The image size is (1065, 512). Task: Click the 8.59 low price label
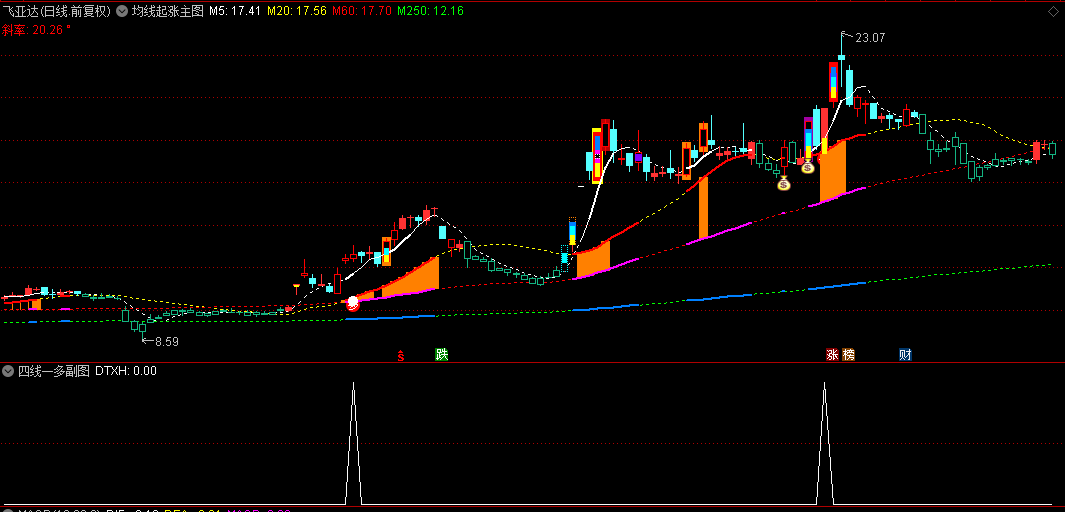click(166, 342)
